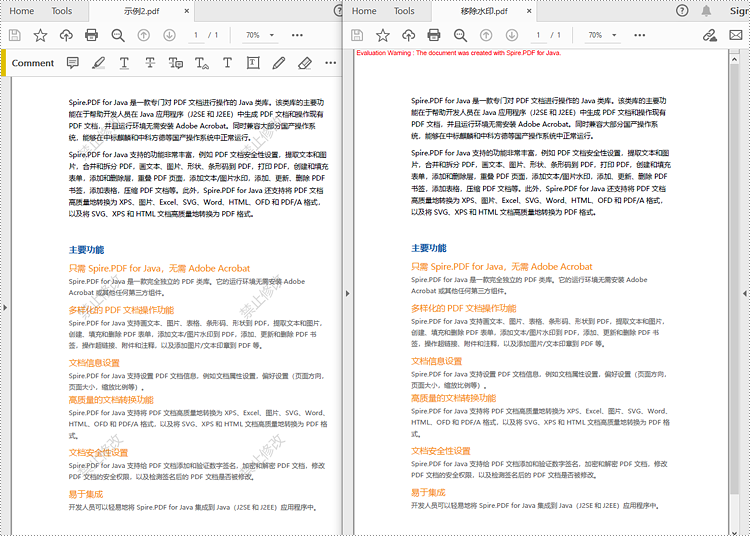
Task: Click vertical scrollbar thumb in right window
Action: click(734, 280)
